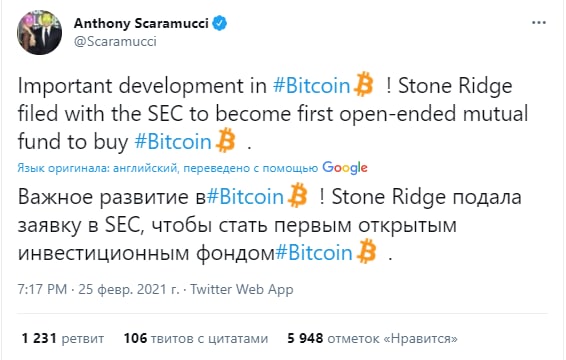Image resolution: width=566 pixels, height=360 pixels.
Task: Click the Google logo in translation note
Action: tap(345, 168)
